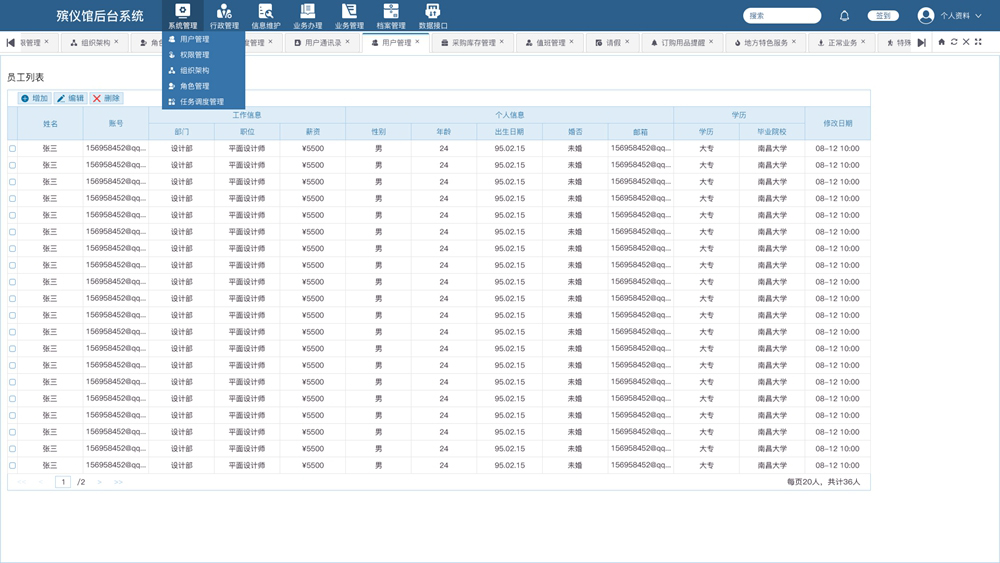Tick the checkbox of the first employee row
The width and height of the screenshot is (1000, 563).
(x=13, y=148)
